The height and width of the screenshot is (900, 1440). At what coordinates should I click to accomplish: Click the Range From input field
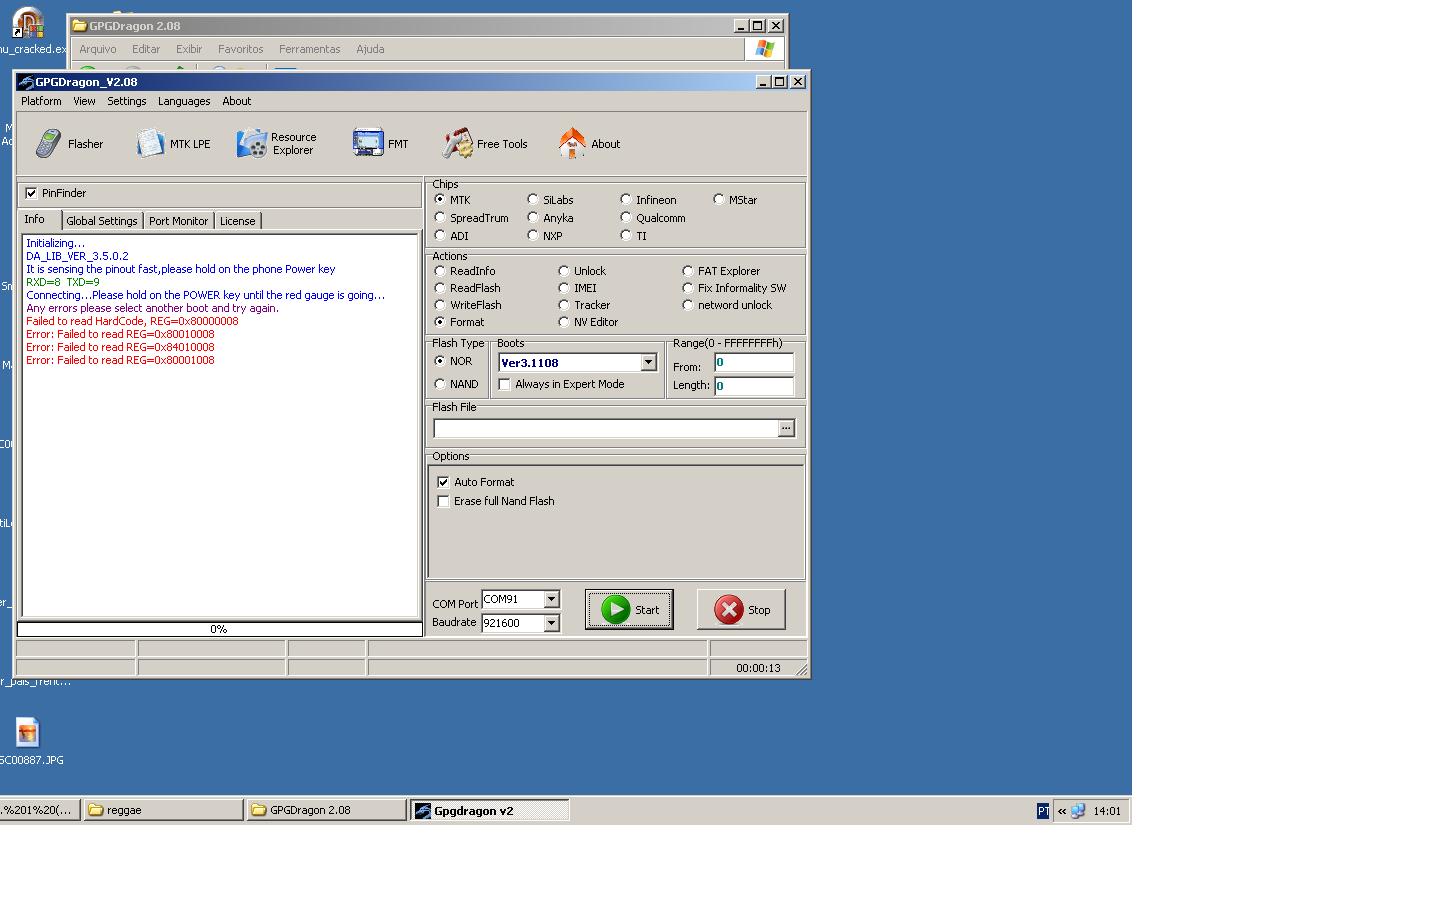tap(754, 363)
